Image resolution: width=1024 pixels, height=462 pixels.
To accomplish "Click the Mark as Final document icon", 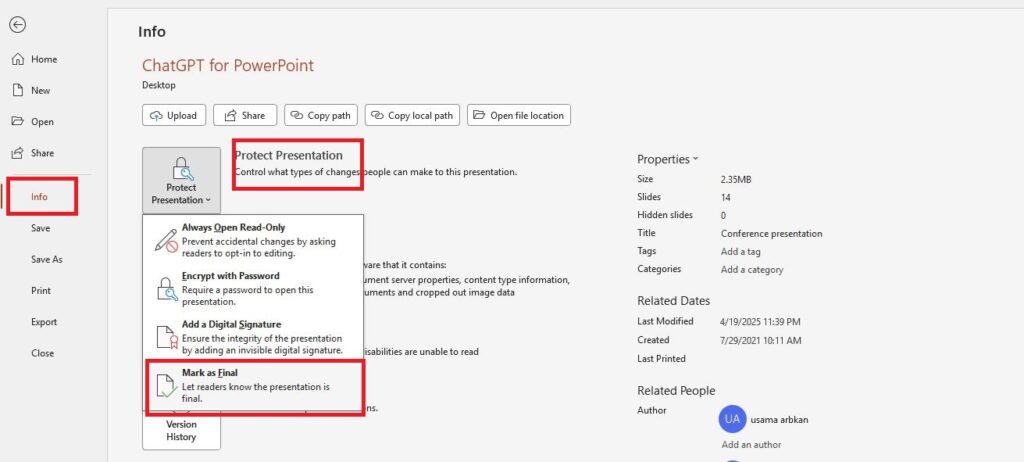I will (166, 386).
